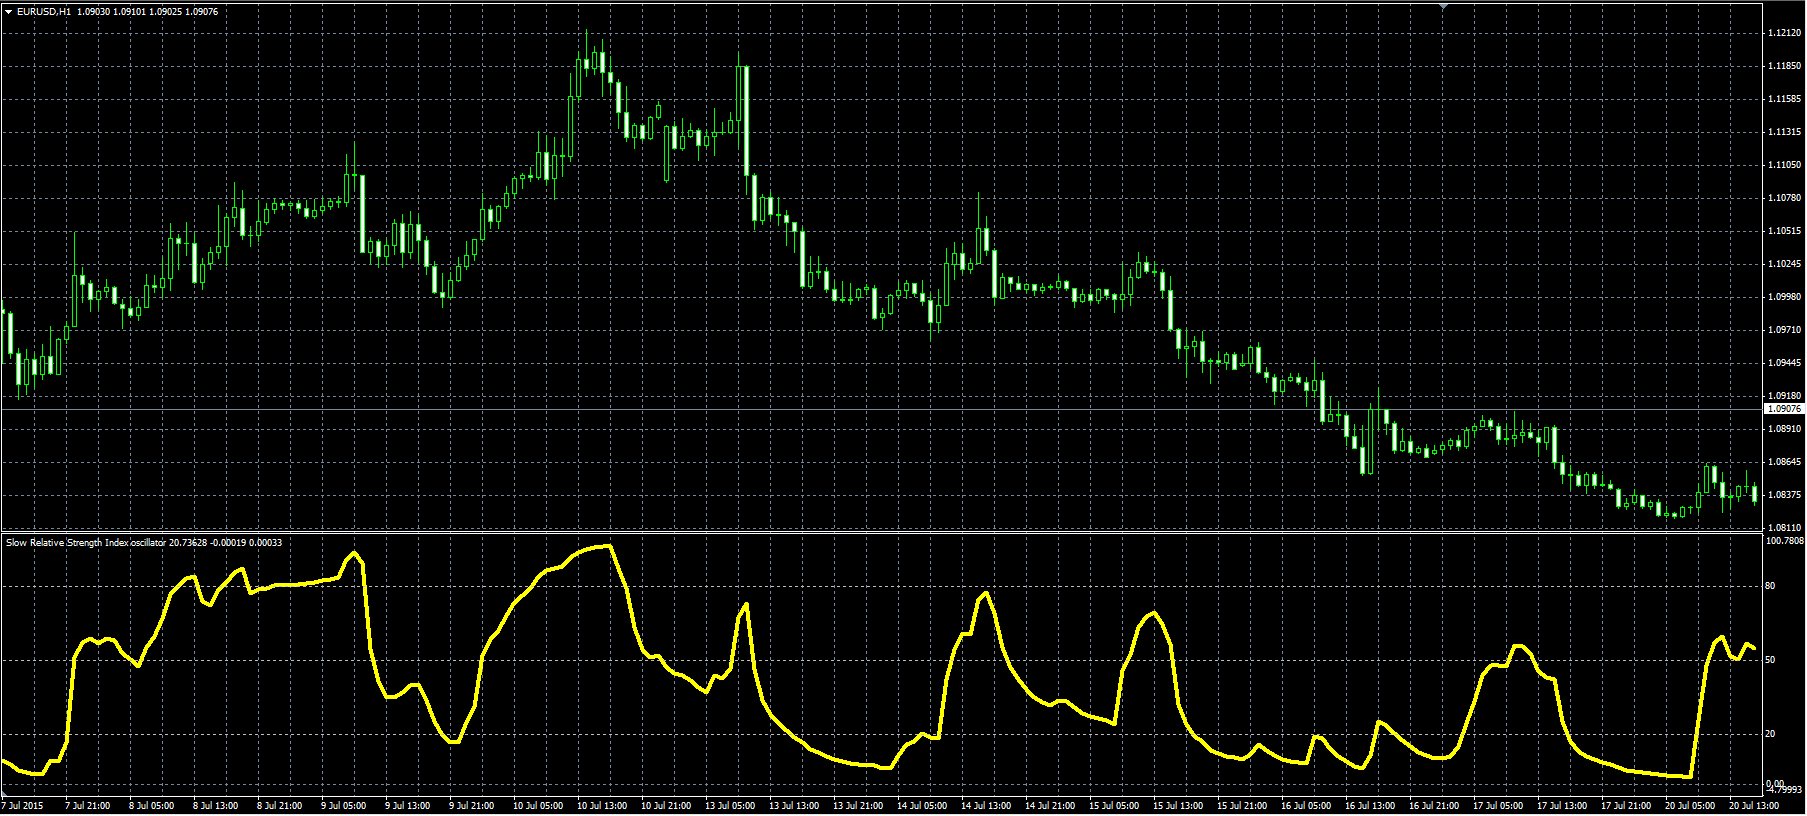This screenshot has height=816, width=1807.
Task: Click the 8 Jul 21:00 time label
Action: point(280,806)
